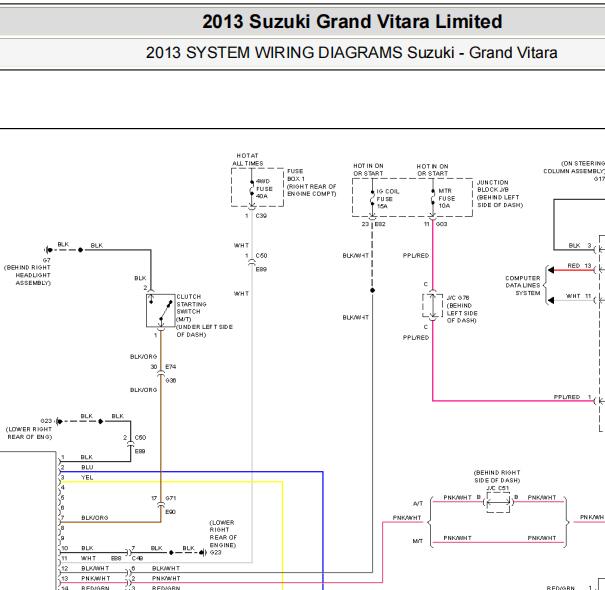Click the '4WD FUSE 40A' label
The image size is (605, 590).
(x=264, y=189)
